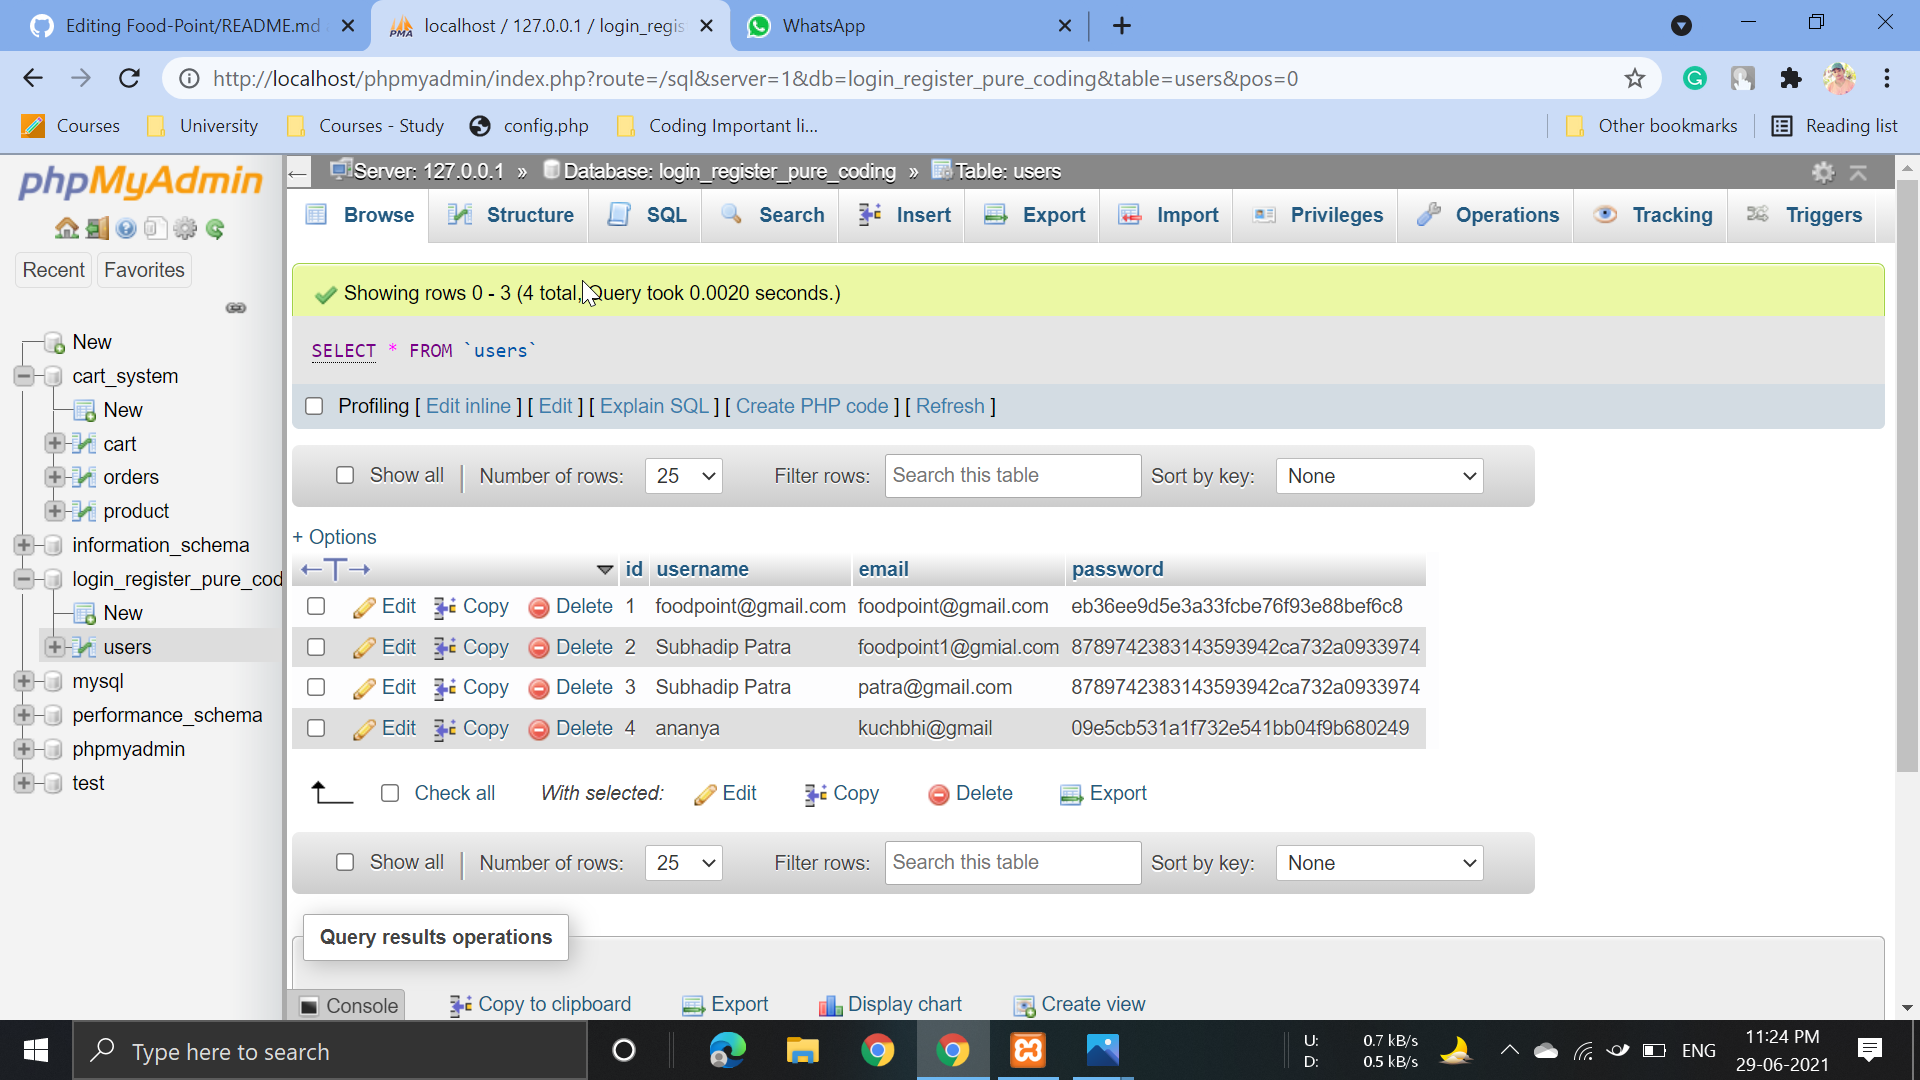Viewport: 1920px width, 1080px height.
Task: Go to the Export tab
Action: point(1034,215)
